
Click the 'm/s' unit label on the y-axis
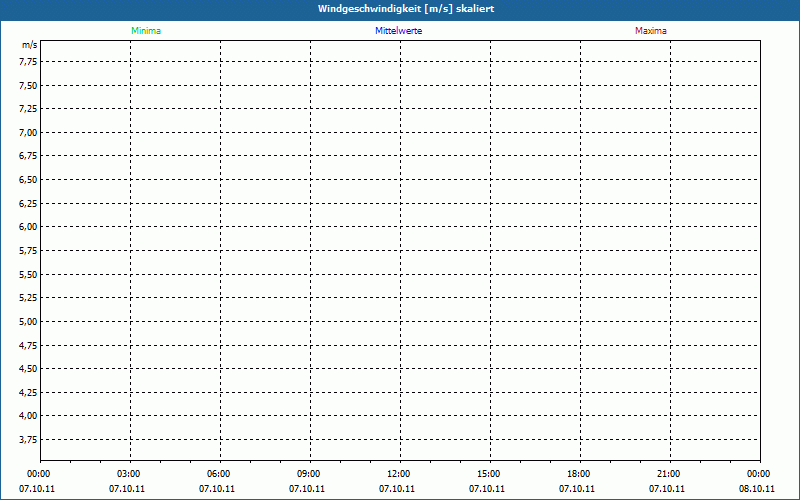coord(30,45)
